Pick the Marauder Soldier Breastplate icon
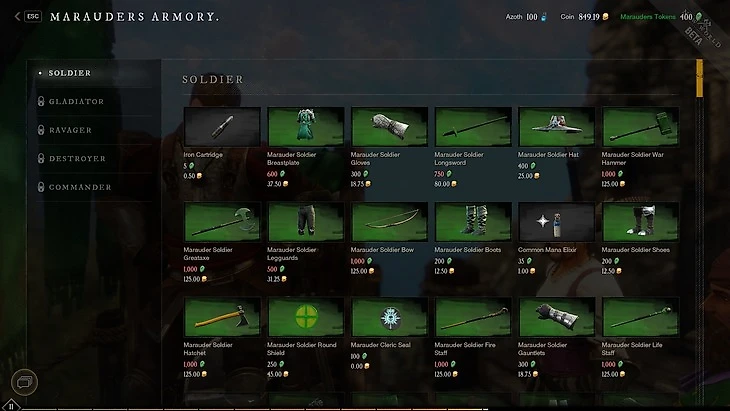This screenshot has width=730, height=411. point(306,127)
